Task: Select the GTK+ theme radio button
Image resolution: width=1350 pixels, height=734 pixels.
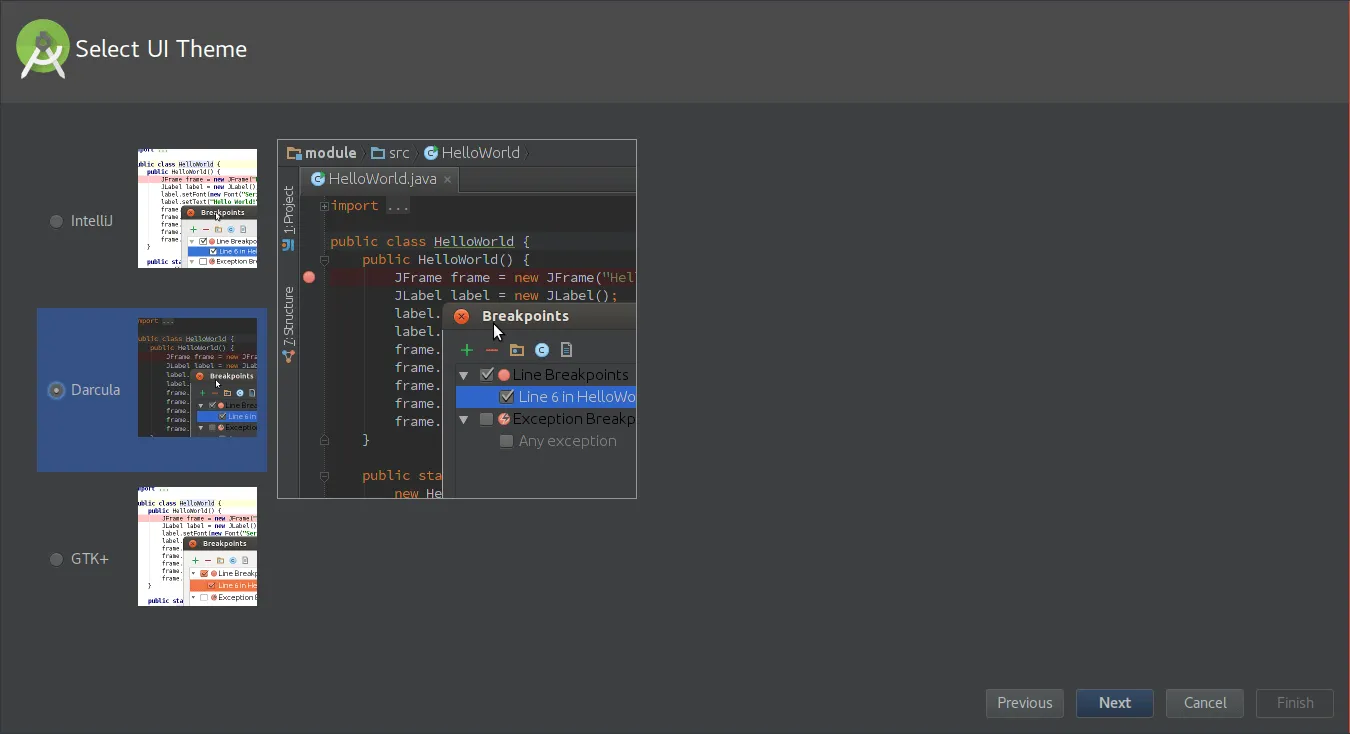Action: 56,559
